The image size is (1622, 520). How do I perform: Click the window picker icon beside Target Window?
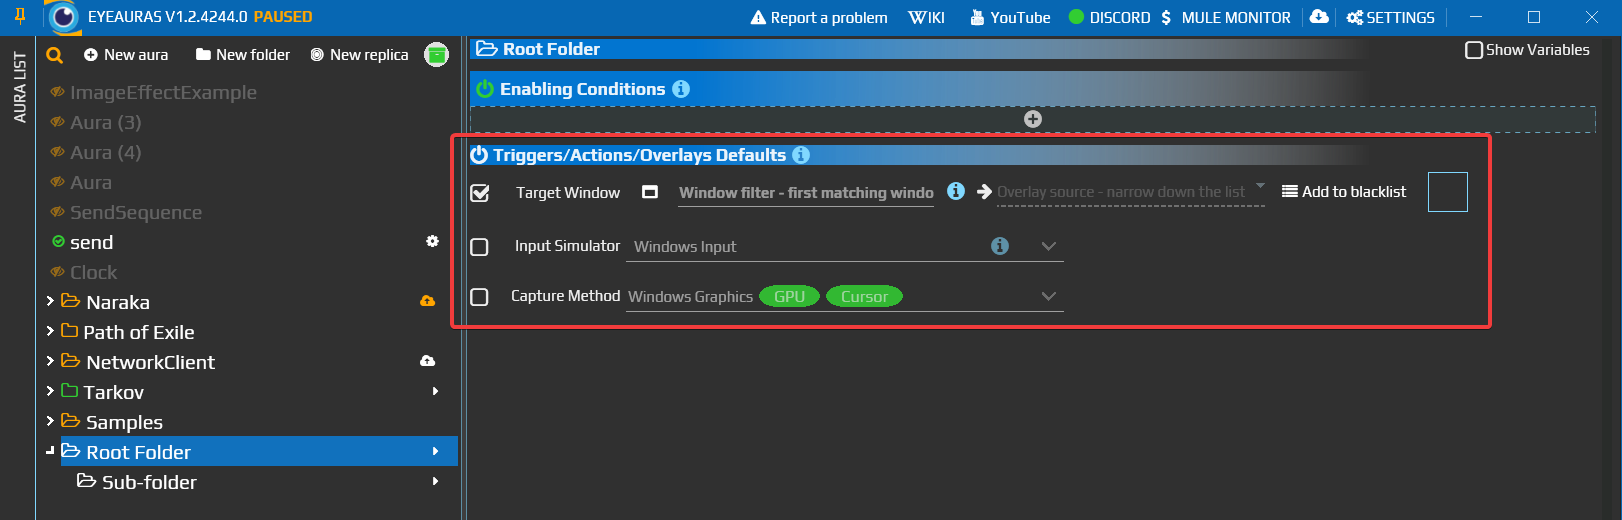[650, 192]
